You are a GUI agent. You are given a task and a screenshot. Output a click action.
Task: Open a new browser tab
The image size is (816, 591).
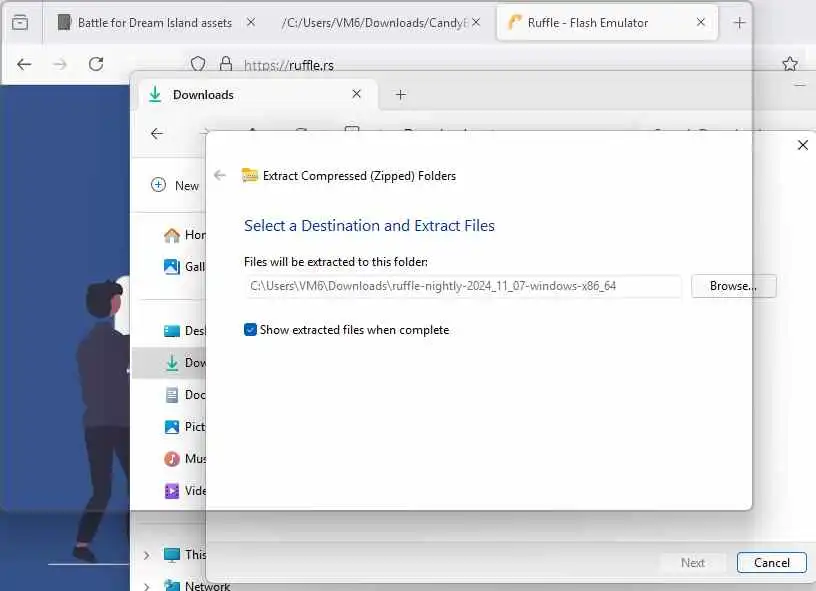pyautogui.click(x=739, y=22)
